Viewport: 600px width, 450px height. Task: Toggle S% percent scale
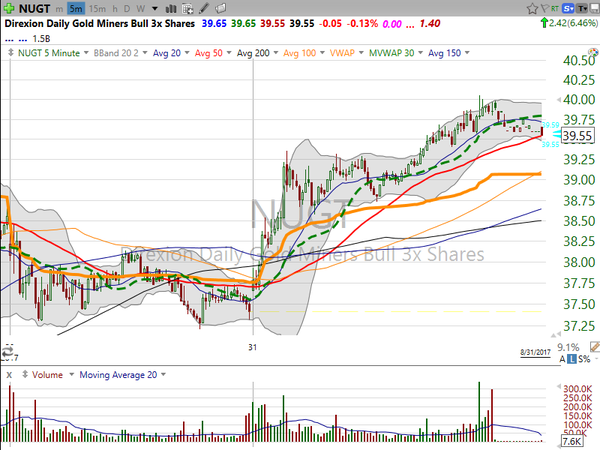point(584,359)
